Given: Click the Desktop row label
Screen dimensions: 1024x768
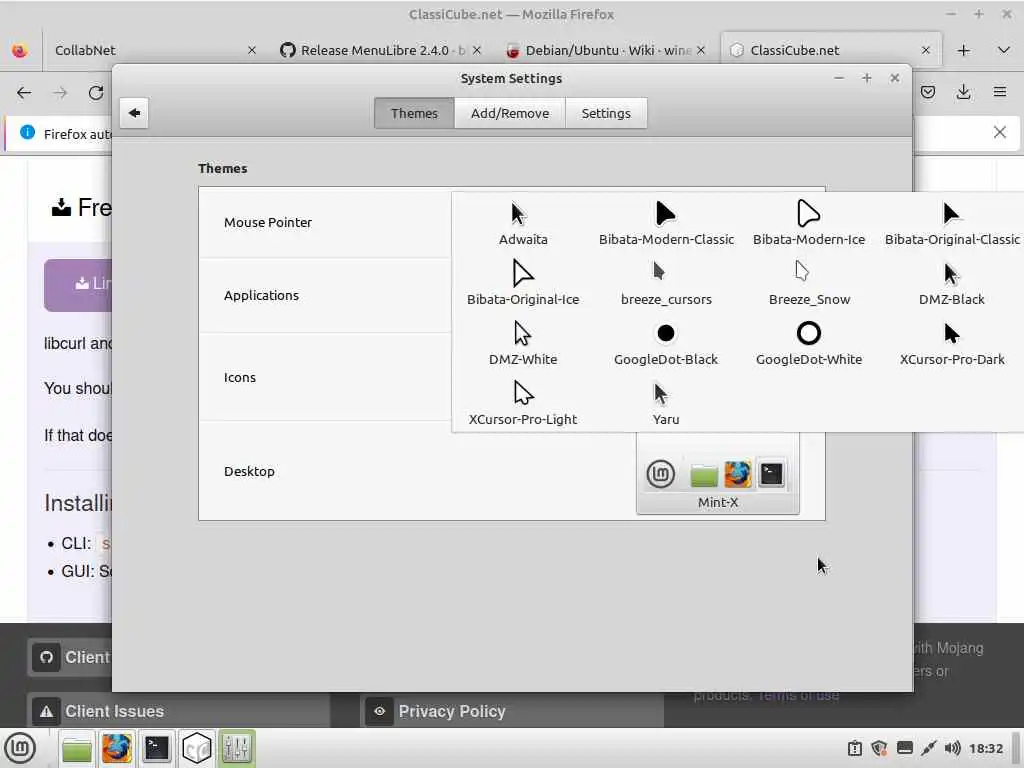Looking at the screenshot, I should [249, 472].
